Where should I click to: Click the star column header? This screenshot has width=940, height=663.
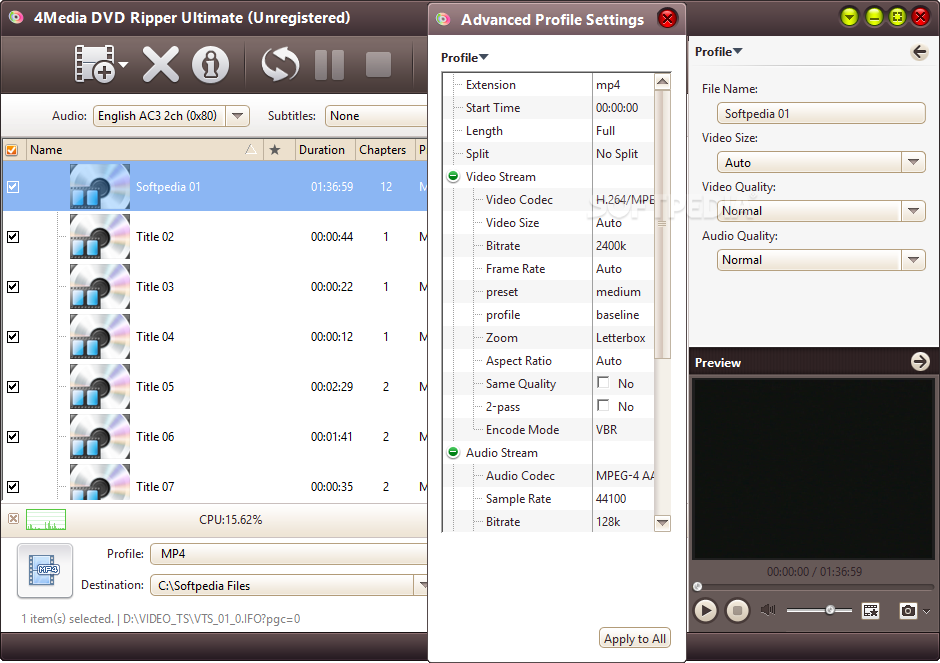[275, 150]
